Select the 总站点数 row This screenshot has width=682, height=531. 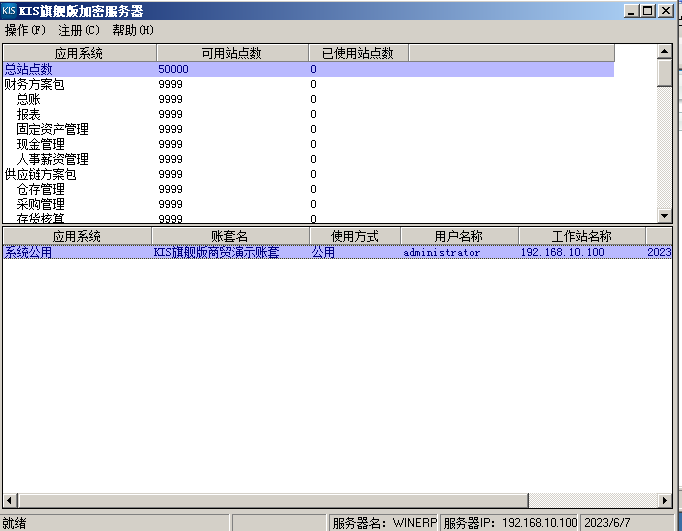tap(308, 69)
